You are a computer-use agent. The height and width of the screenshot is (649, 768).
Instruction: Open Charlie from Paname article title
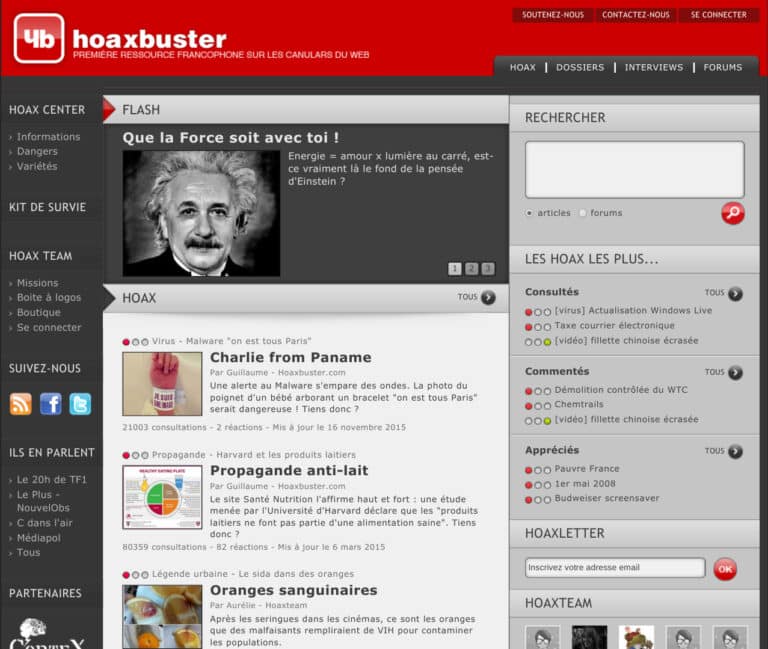click(290, 358)
